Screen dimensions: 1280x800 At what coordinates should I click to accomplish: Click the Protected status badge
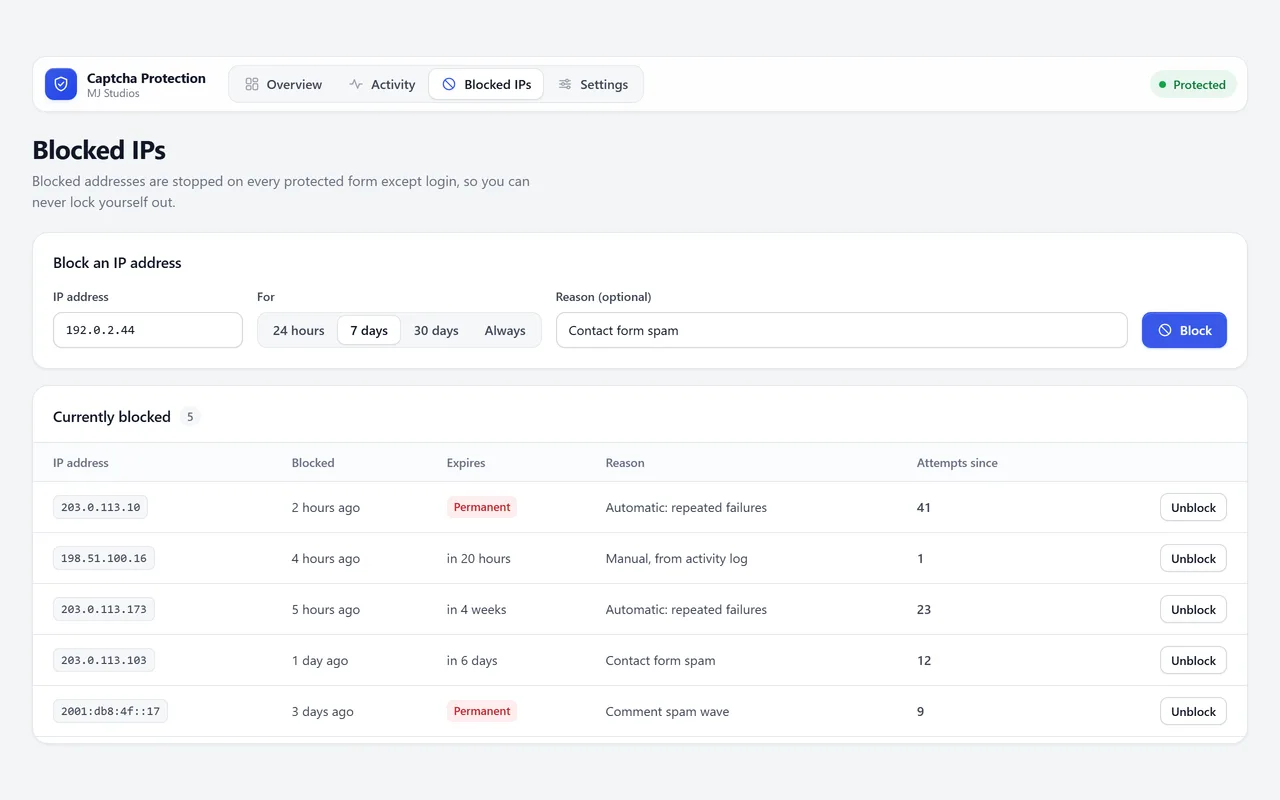pos(1193,84)
